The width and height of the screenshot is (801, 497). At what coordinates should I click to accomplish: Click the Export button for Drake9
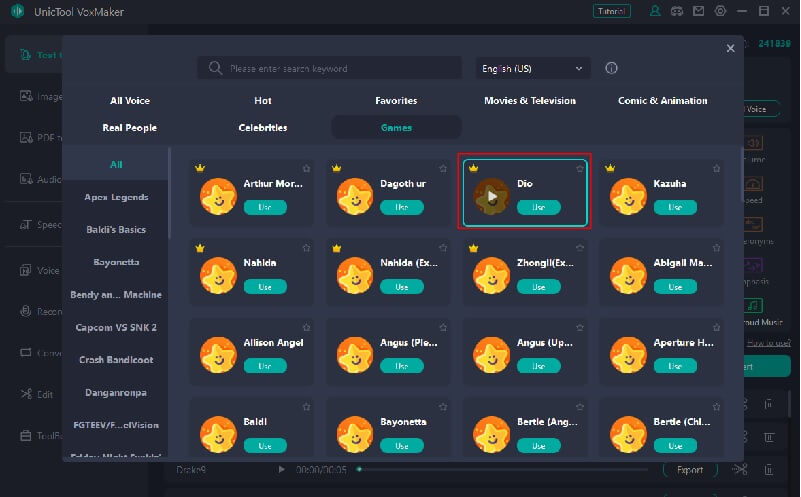690,469
